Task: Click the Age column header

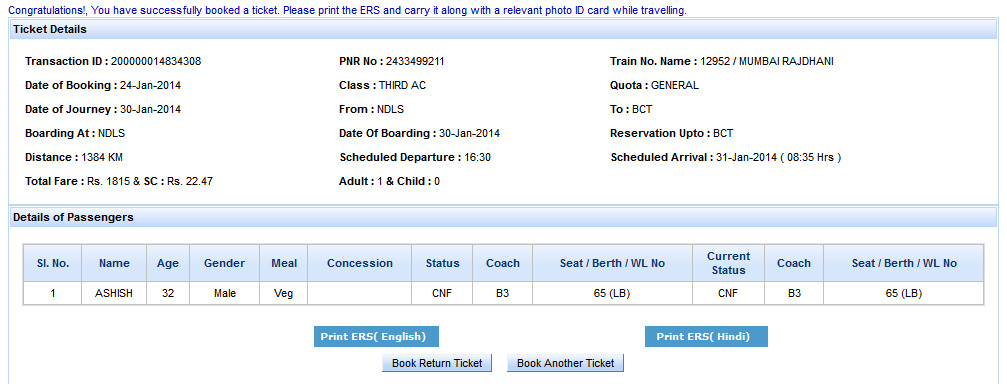Action: [168, 263]
